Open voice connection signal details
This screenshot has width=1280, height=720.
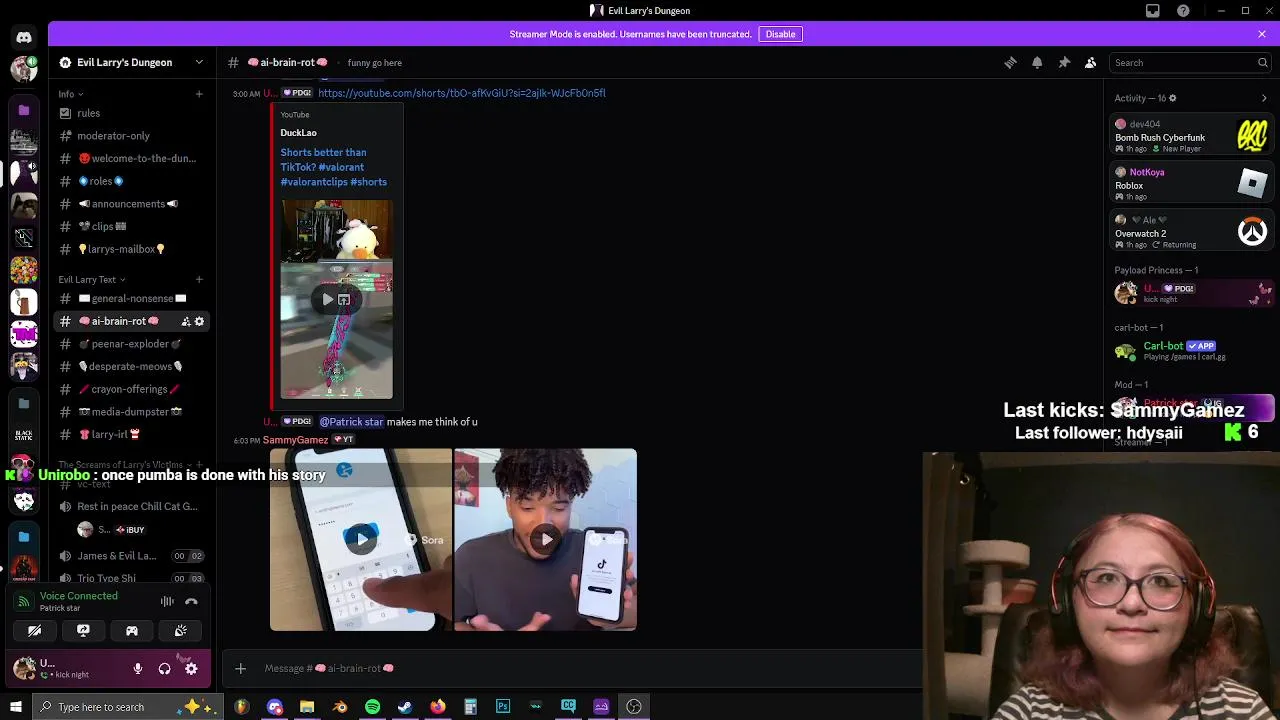[24, 602]
